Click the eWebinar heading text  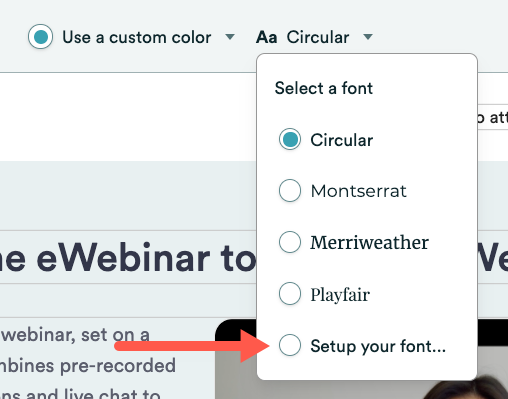128,258
